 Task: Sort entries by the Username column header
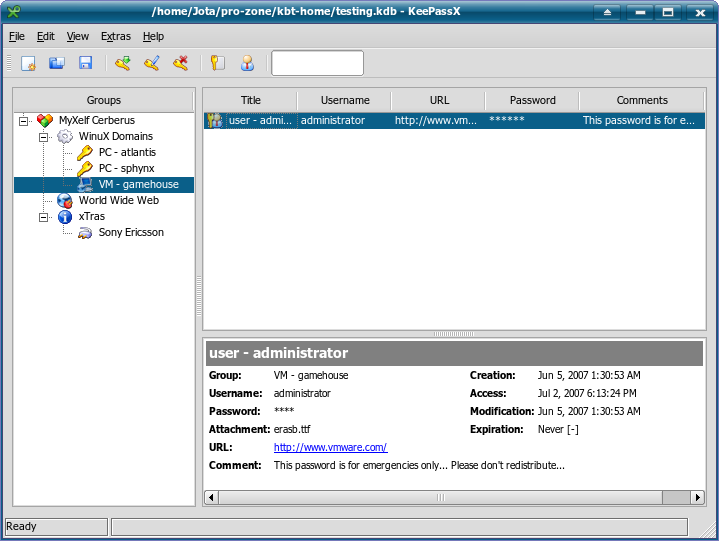(344, 100)
